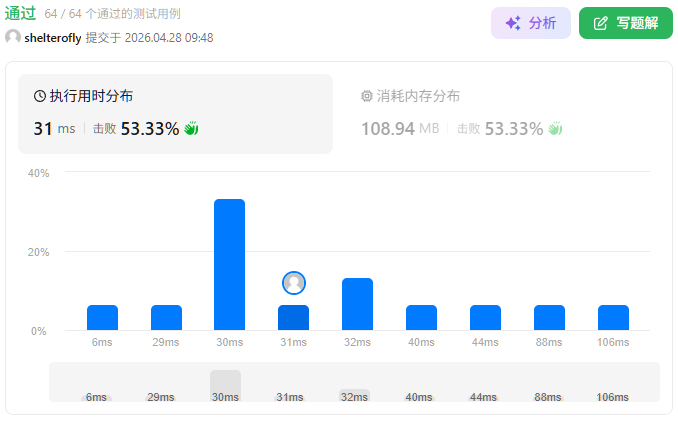Select the tallest 30ms bar in chart
Viewport: 678px width, 423px height.
click(229, 265)
